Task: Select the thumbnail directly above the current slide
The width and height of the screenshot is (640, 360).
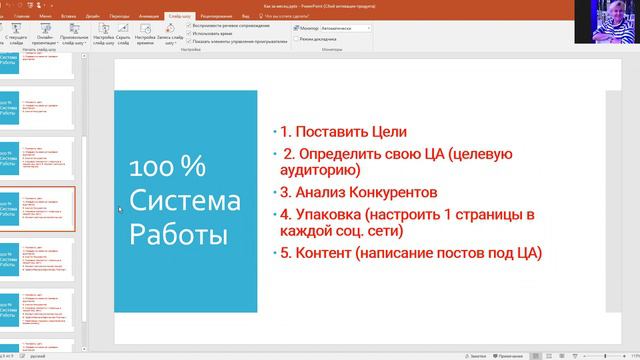Action: pyautogui.click(x=37, y=158)
